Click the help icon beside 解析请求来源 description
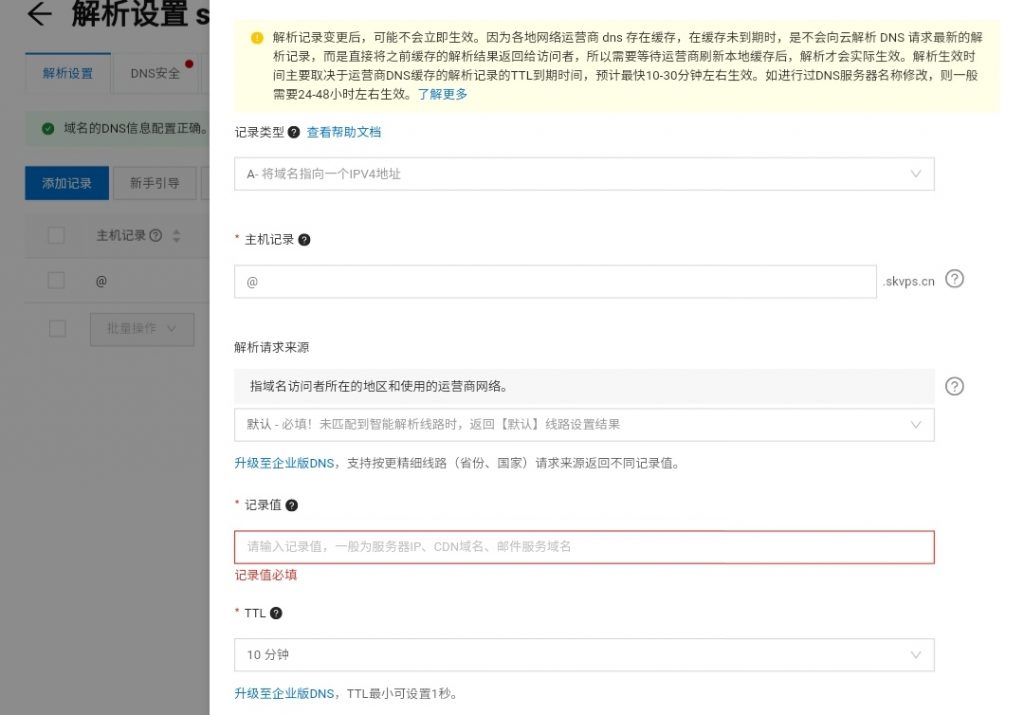The height and width of the screenshot is (715, 1024). (954, 387)
